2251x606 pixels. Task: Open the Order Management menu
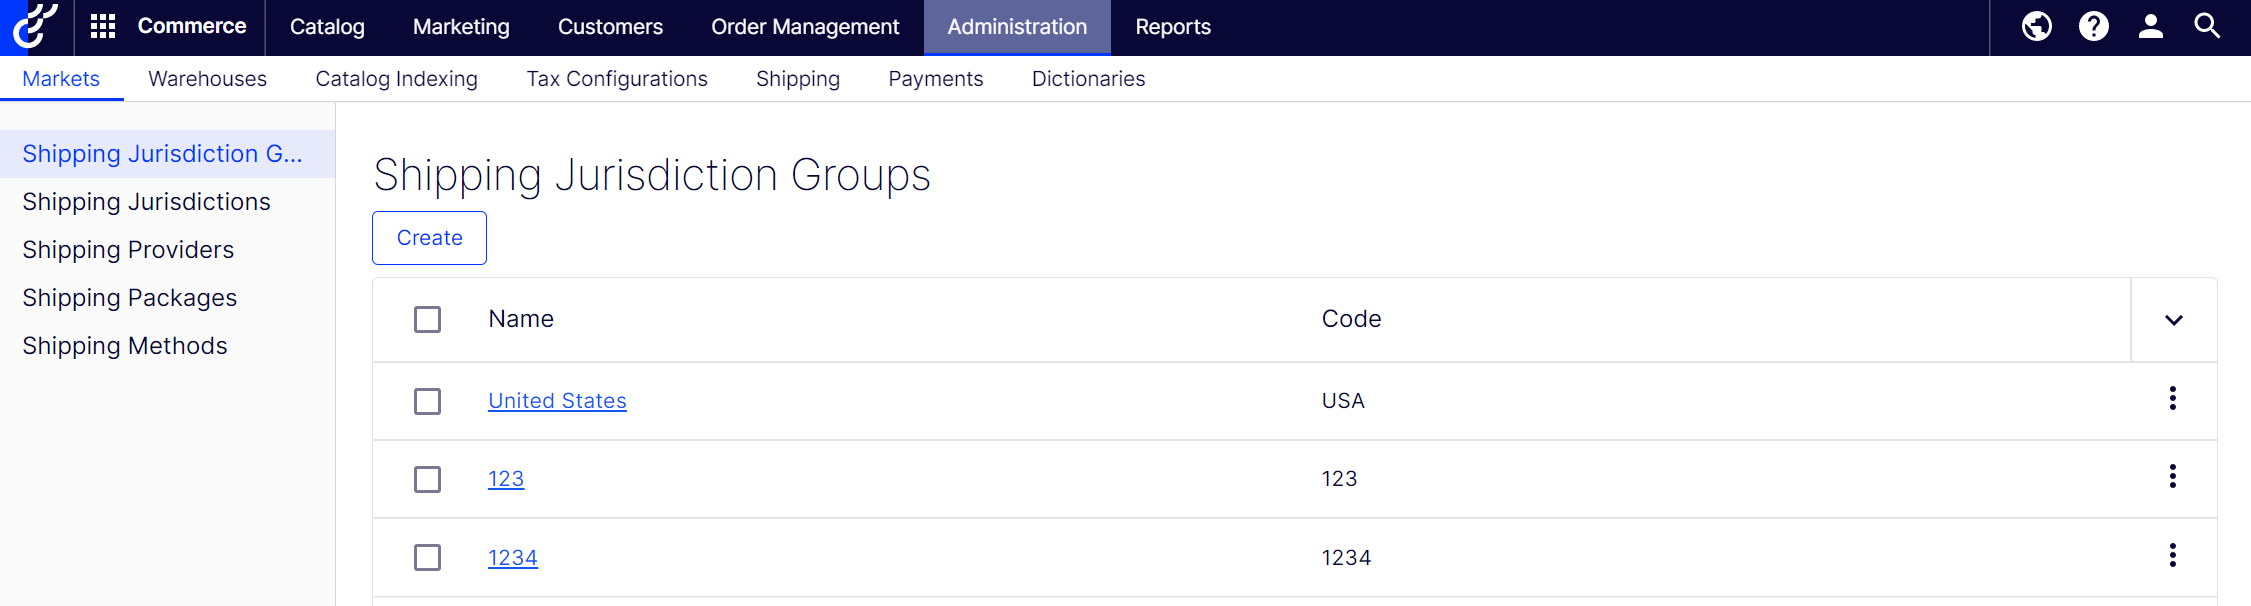coord(805,27)
